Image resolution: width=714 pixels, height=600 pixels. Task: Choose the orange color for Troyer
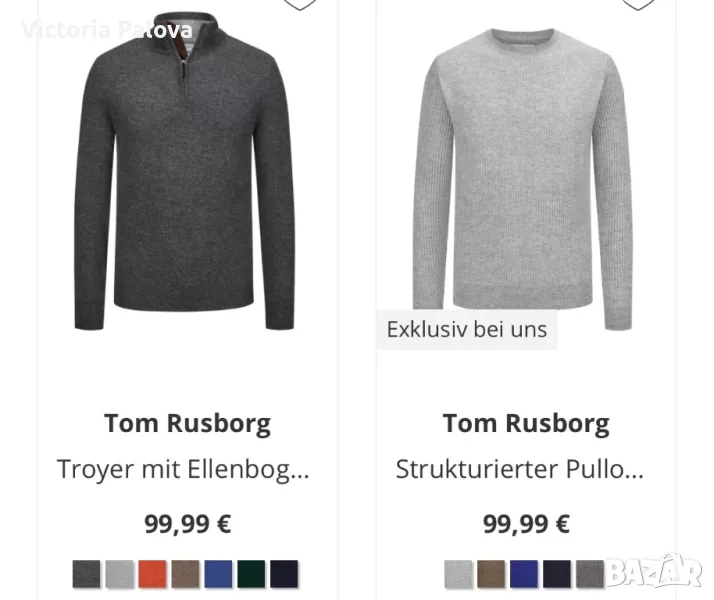[x=153, y=574]
